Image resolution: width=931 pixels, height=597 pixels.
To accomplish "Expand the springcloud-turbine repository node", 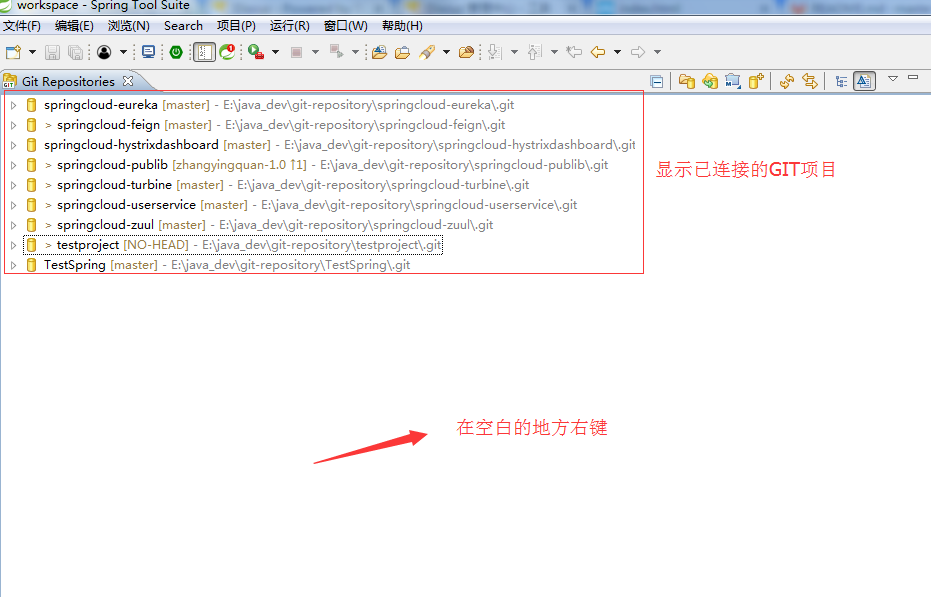I will coord(13,185).
